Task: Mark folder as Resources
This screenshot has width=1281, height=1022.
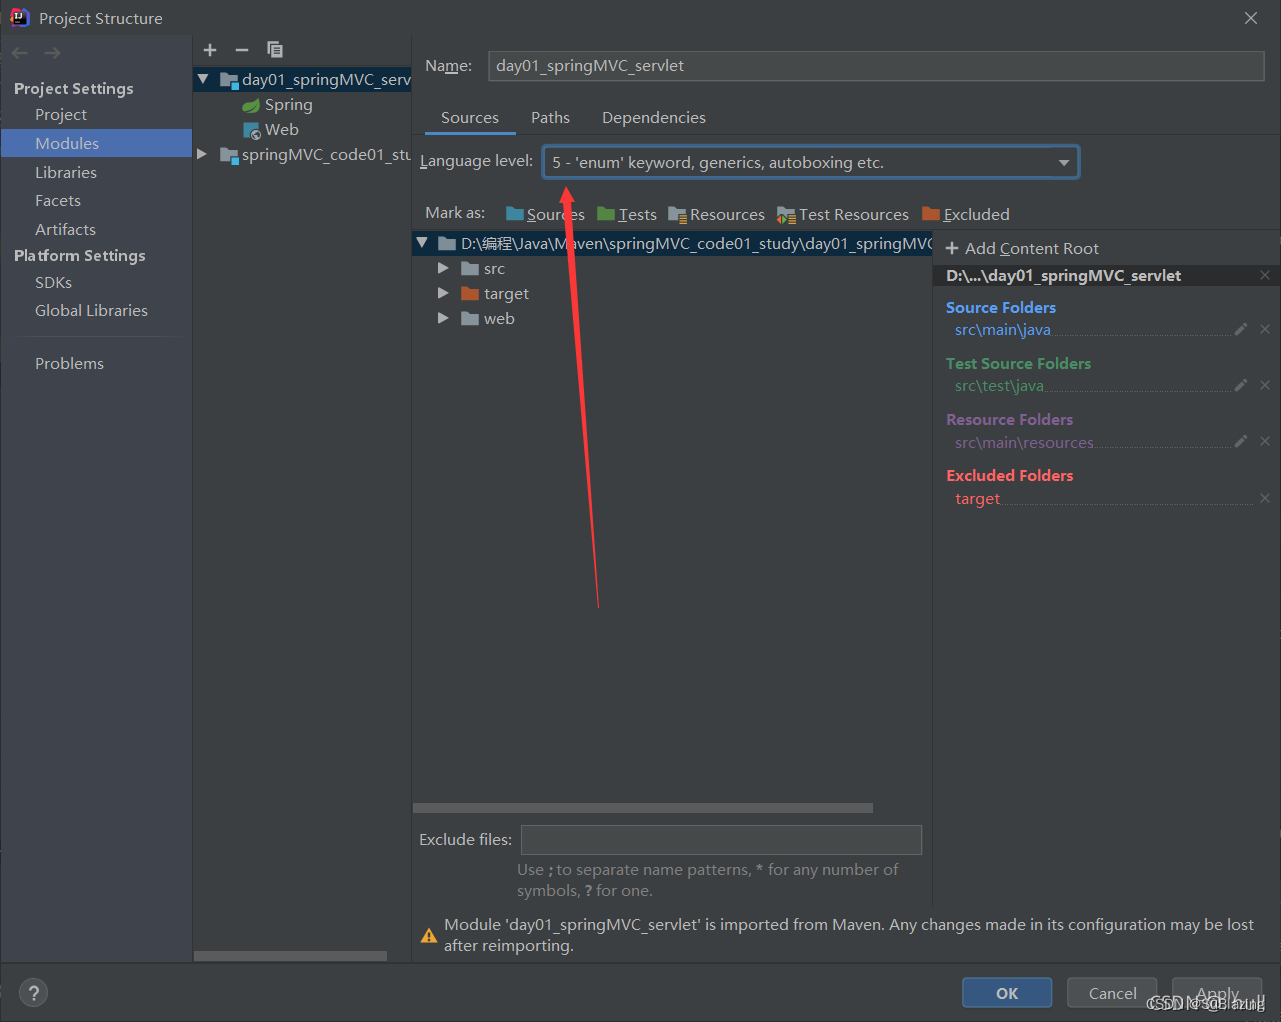Action: point(716,214)
